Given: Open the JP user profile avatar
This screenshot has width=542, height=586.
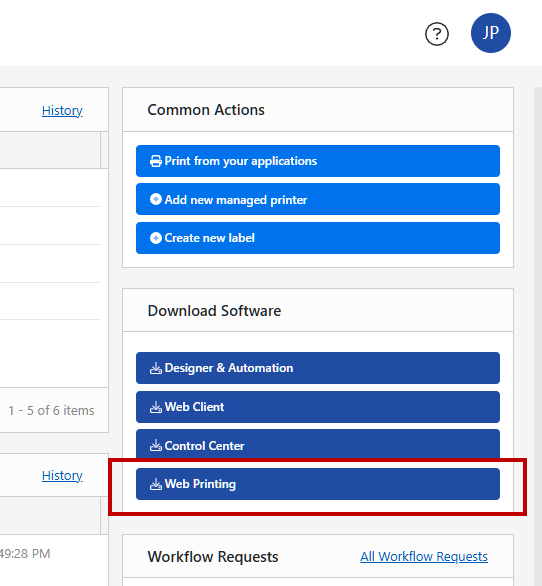Looking at the screenshot, I should click(x=490, y=33).
